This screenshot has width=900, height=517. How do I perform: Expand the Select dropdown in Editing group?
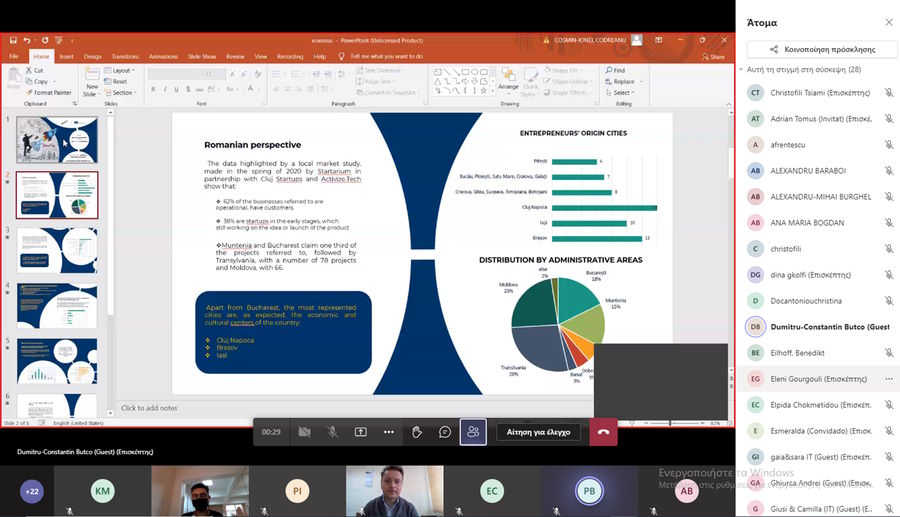[622, 93]
